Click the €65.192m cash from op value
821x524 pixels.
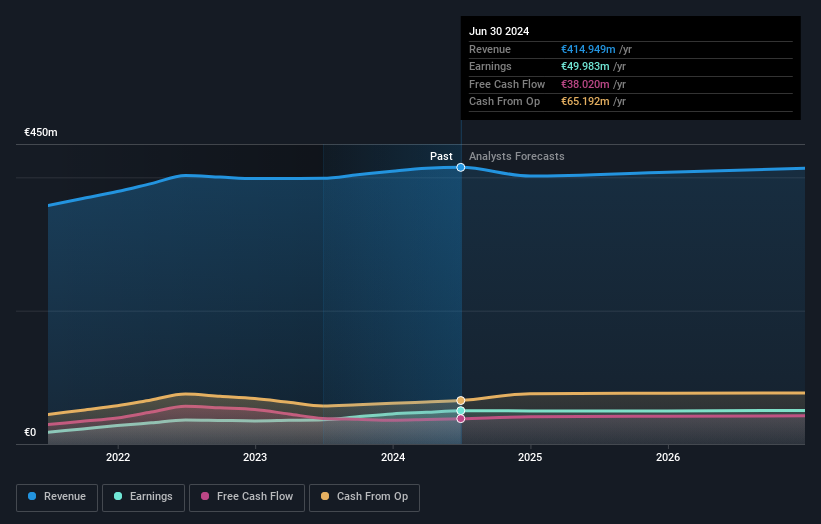click(x=585, y=102)
